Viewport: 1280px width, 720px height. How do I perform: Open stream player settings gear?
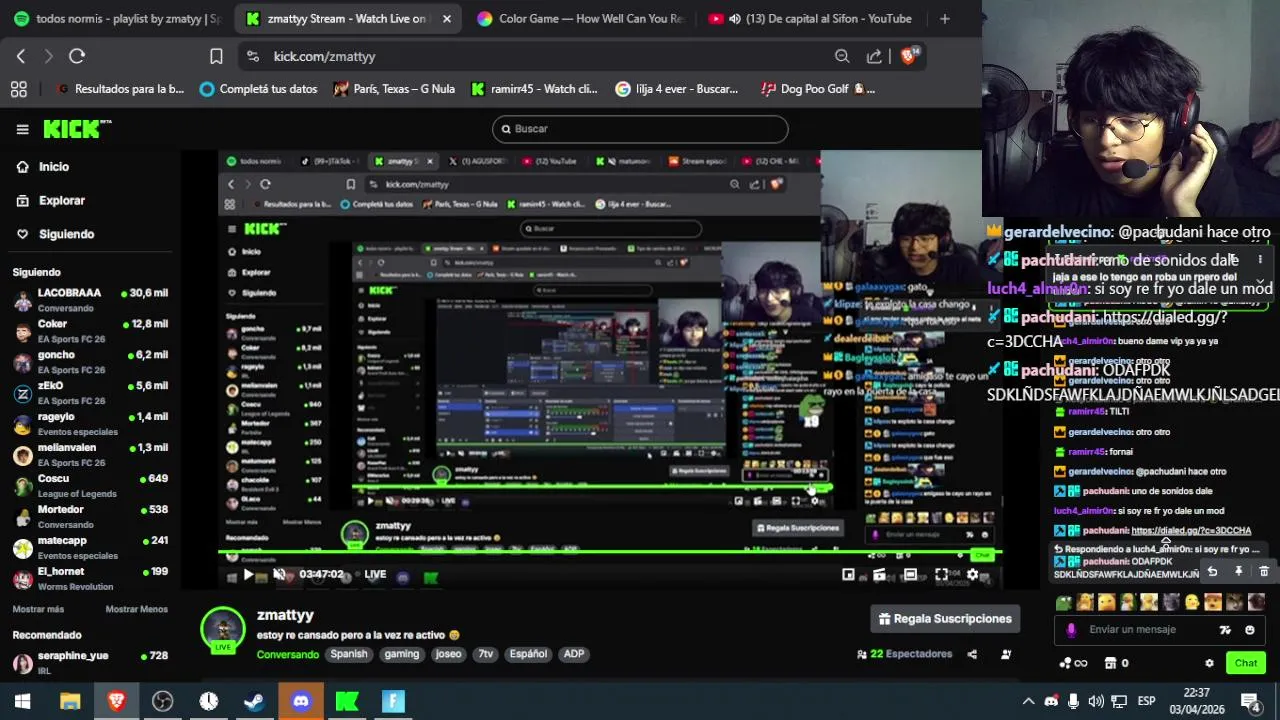point(972,575)
